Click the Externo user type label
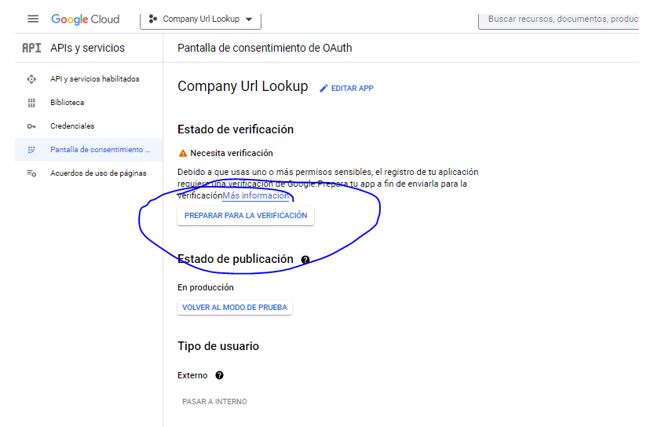The width and height of the screenshot is (667, 427). 192,376
